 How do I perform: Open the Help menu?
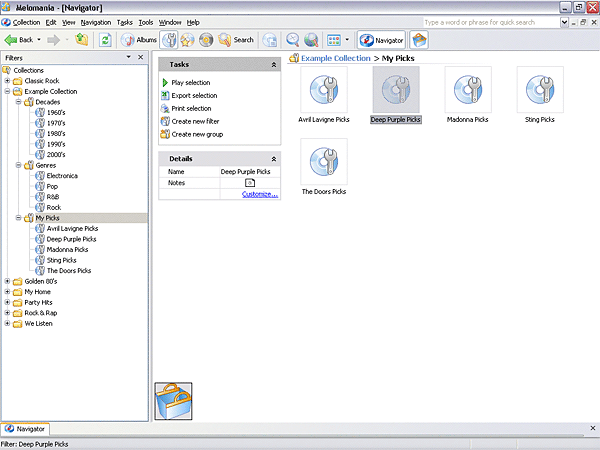(193, 23)
